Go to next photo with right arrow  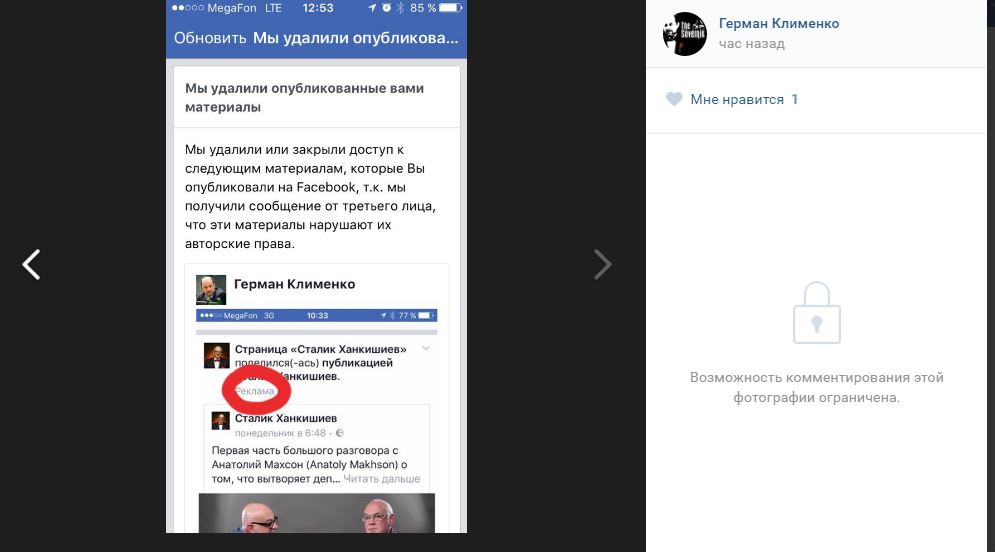point(602,265)
